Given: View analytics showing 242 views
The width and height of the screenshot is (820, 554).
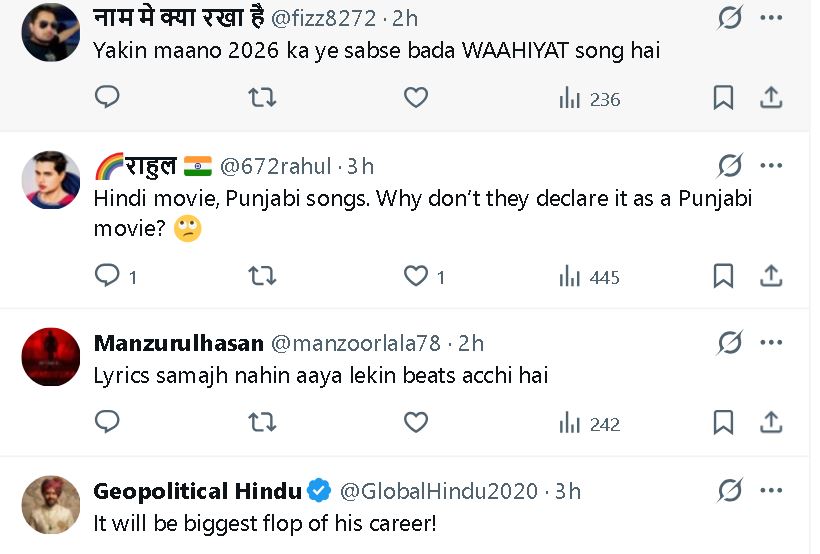Looking at the screenshot, I should pyautogui.click(x=590, y=424).
